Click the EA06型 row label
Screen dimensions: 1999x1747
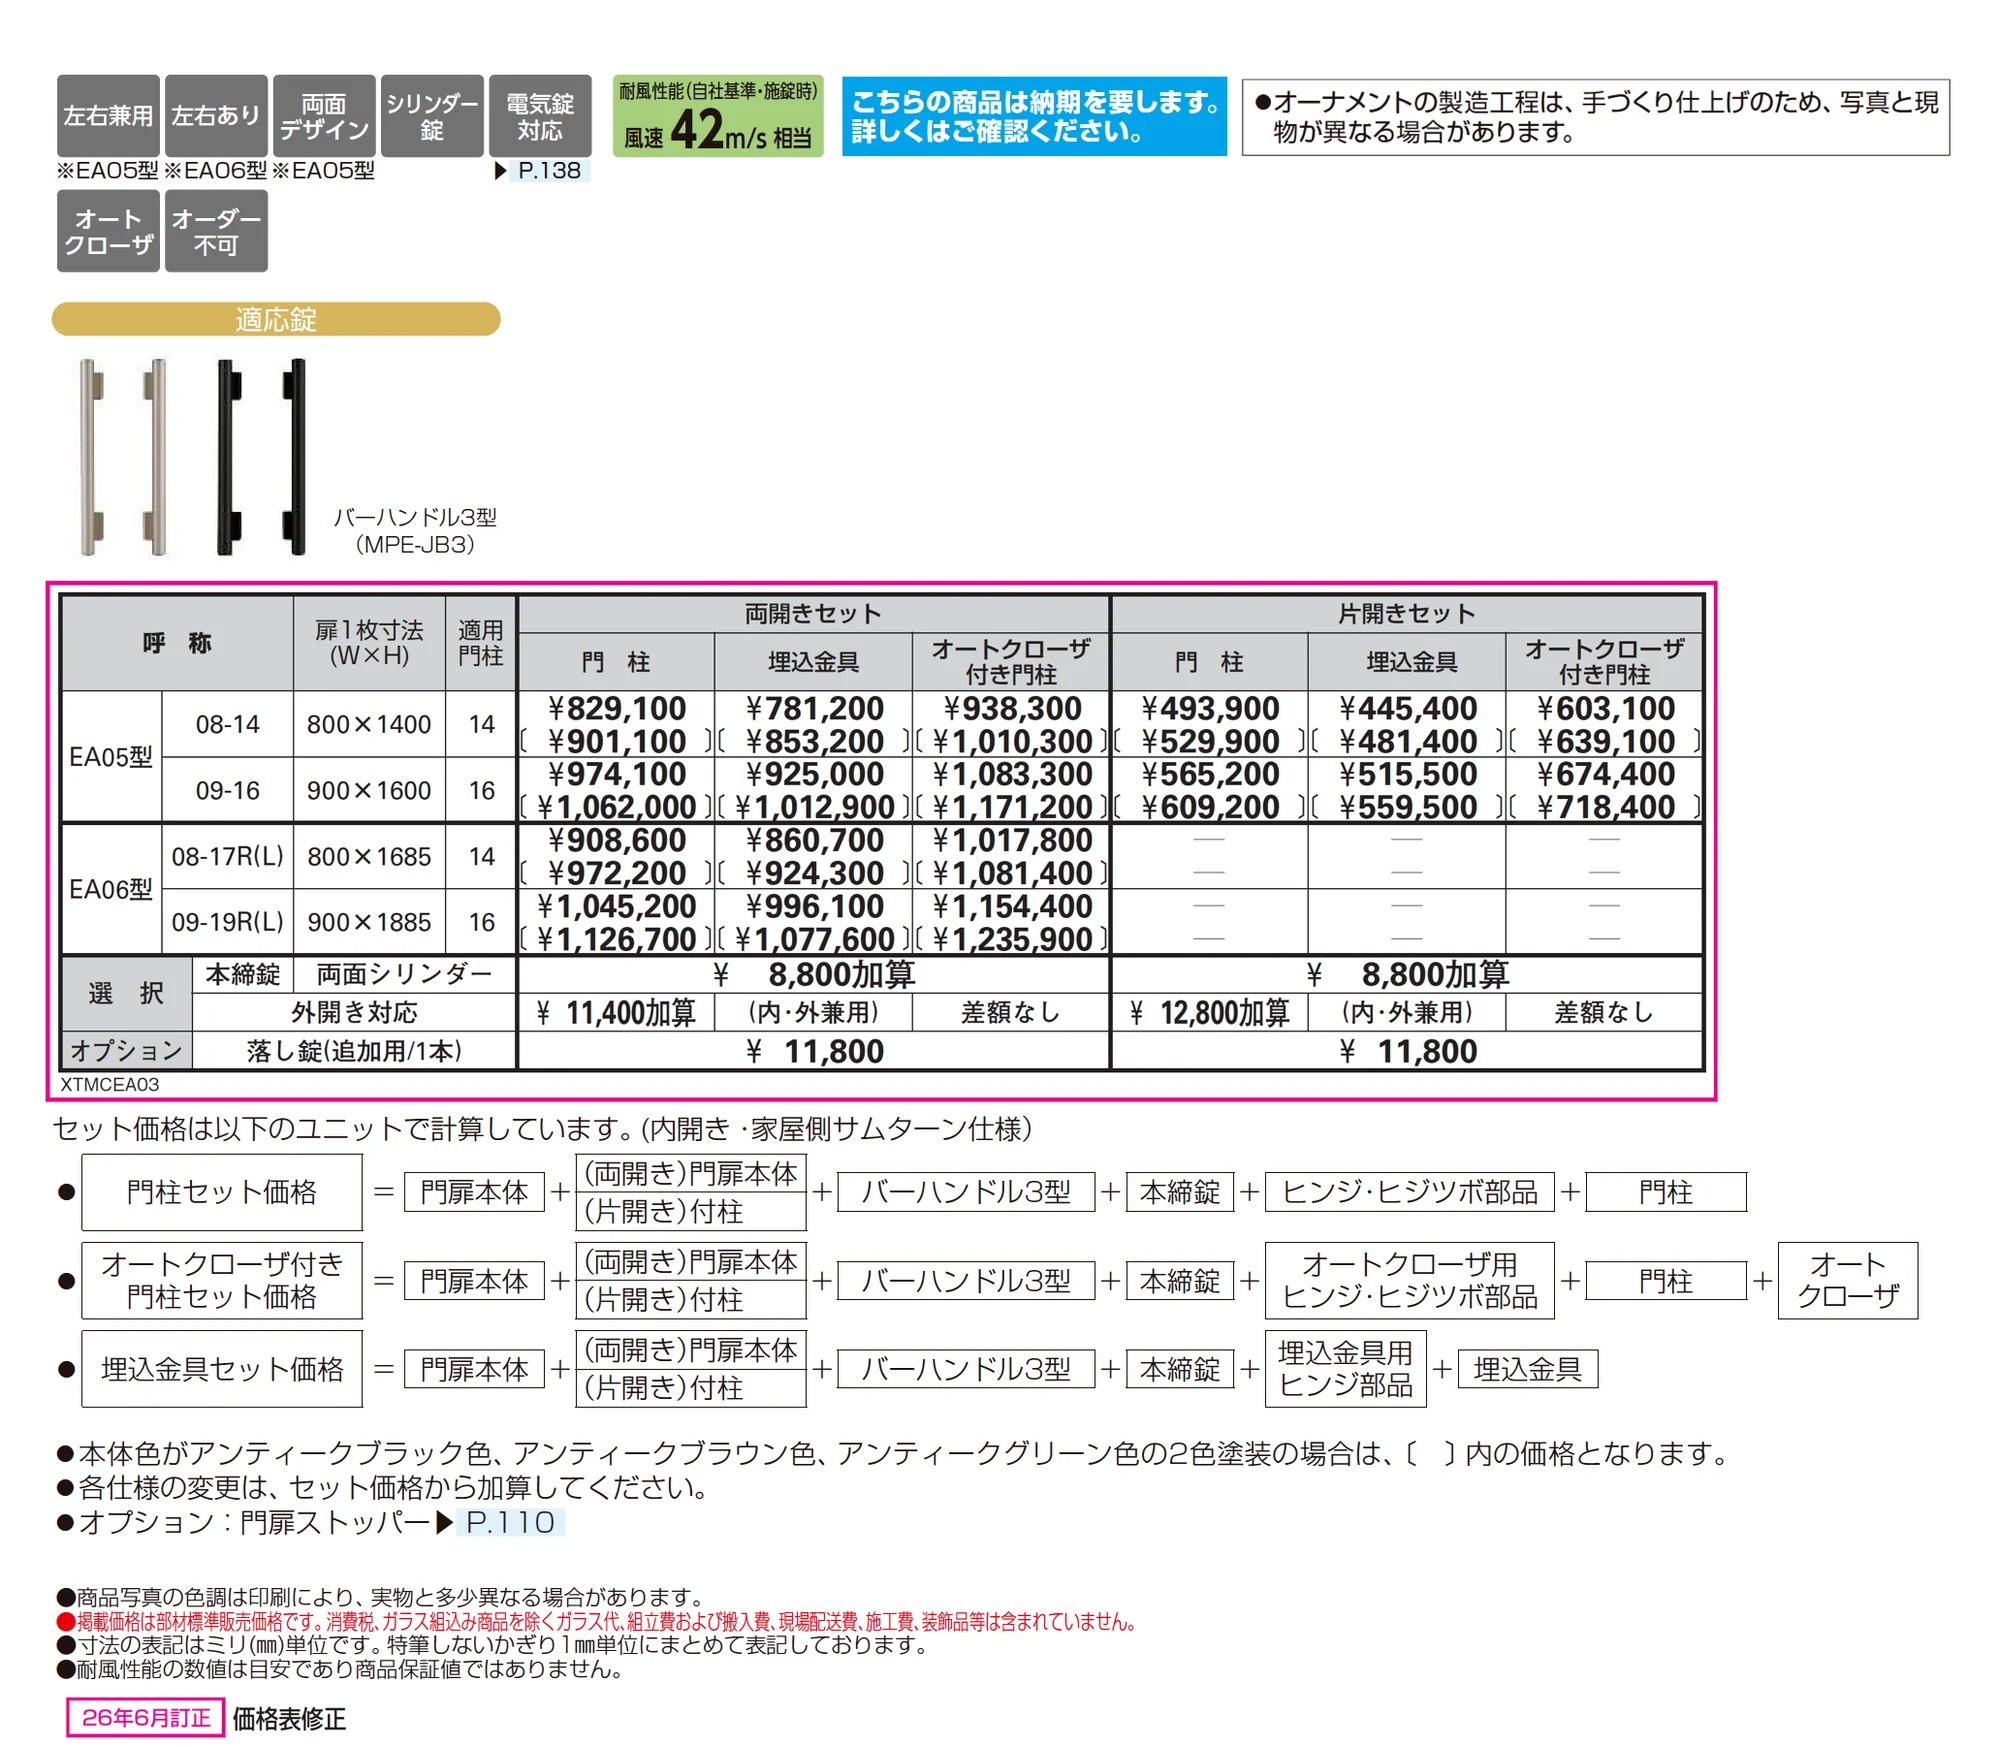[x=111, y=889]
